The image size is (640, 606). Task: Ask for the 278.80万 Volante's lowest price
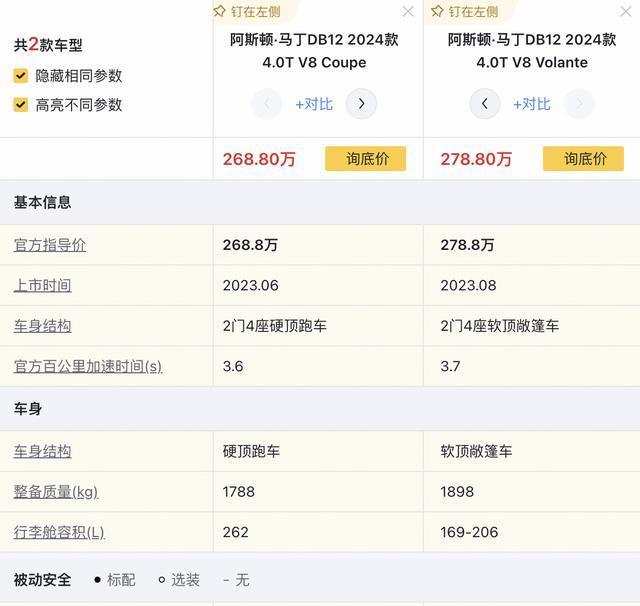tap(583, 159)
